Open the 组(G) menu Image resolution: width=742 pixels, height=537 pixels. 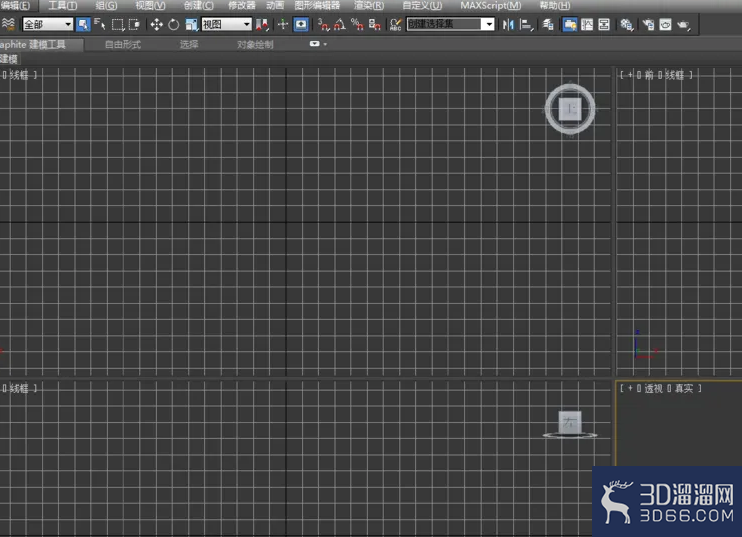(106, 6)
